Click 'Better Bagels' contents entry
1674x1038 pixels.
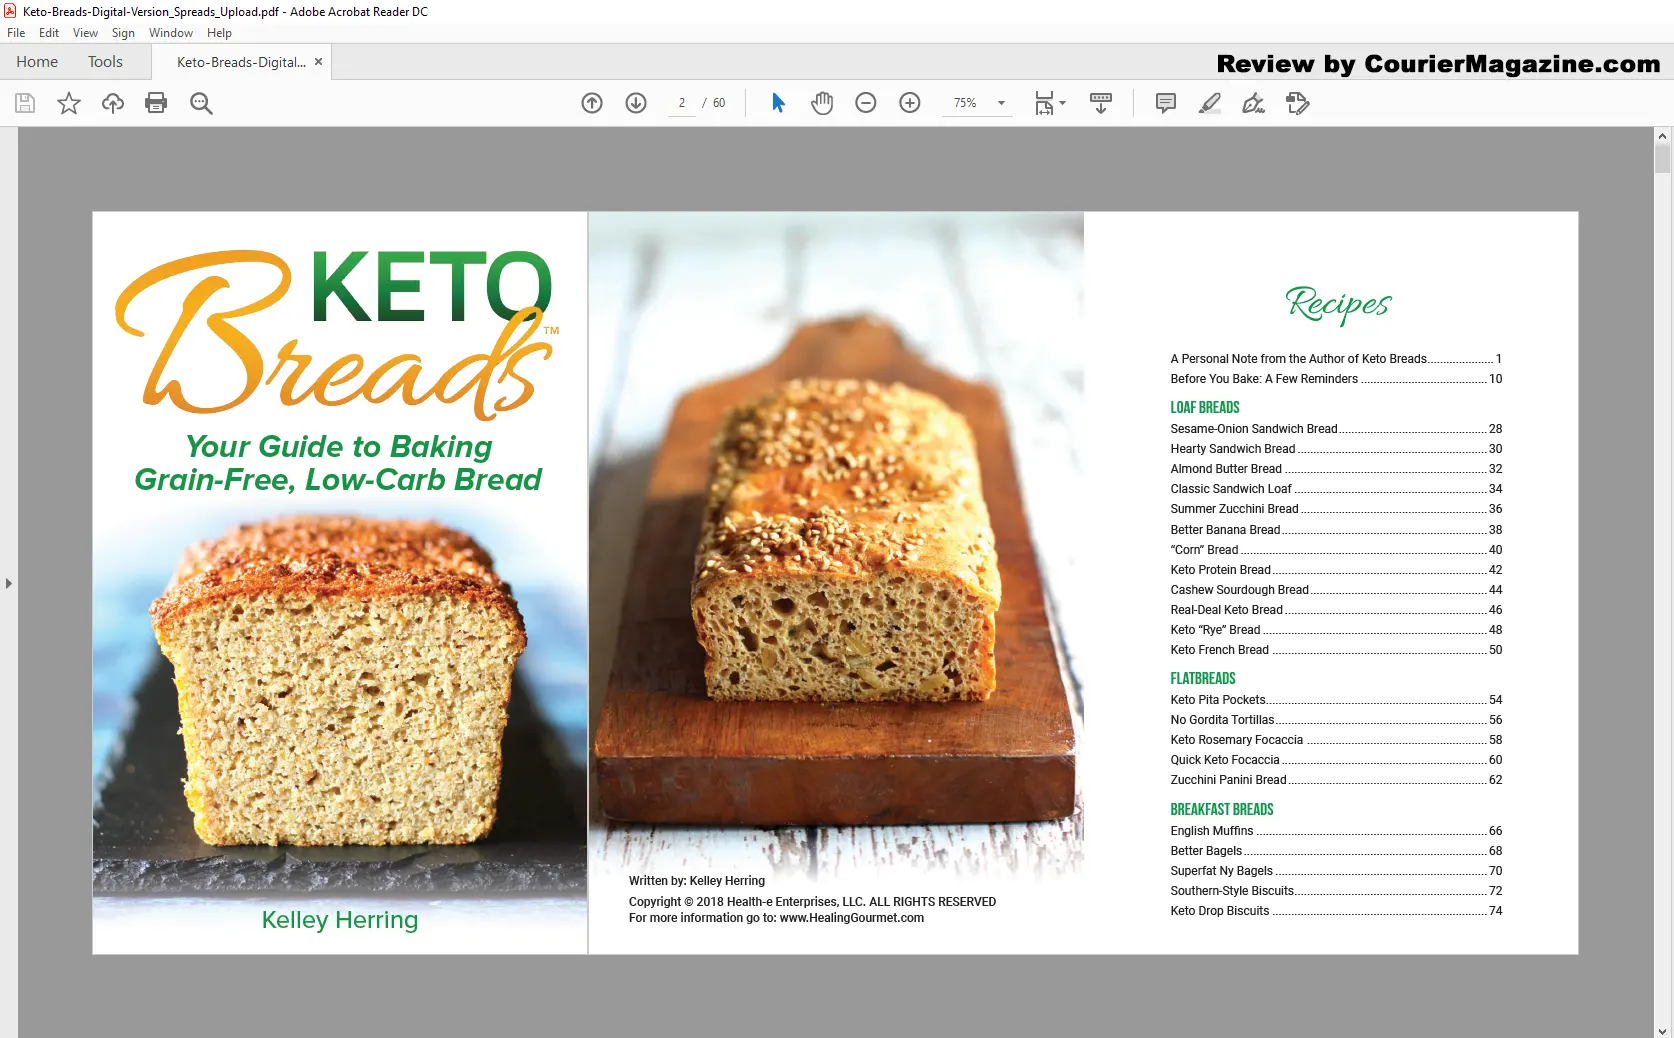(1336, 851)
